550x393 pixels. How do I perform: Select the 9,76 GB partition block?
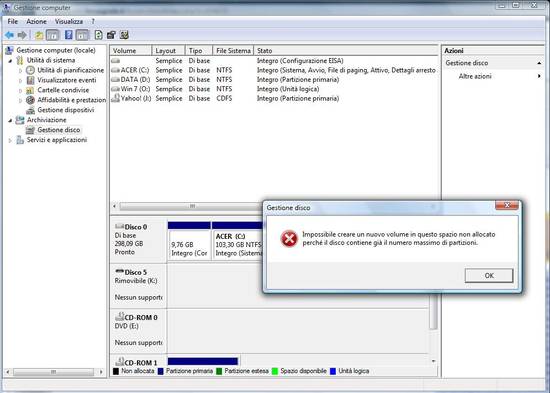tap(189, 241)
